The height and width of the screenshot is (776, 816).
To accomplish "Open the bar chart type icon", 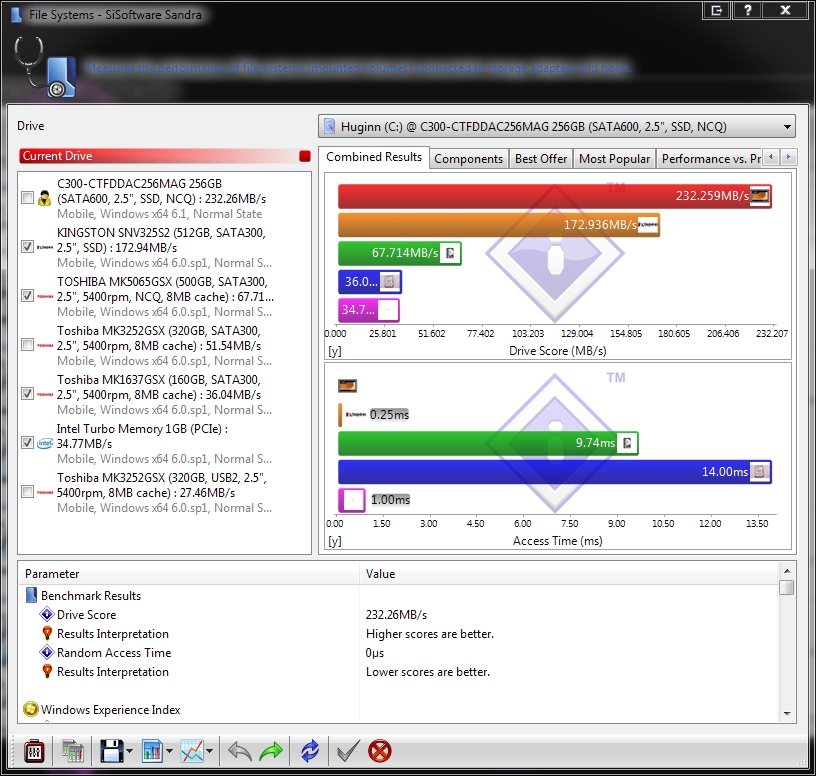I will [152, 751].
